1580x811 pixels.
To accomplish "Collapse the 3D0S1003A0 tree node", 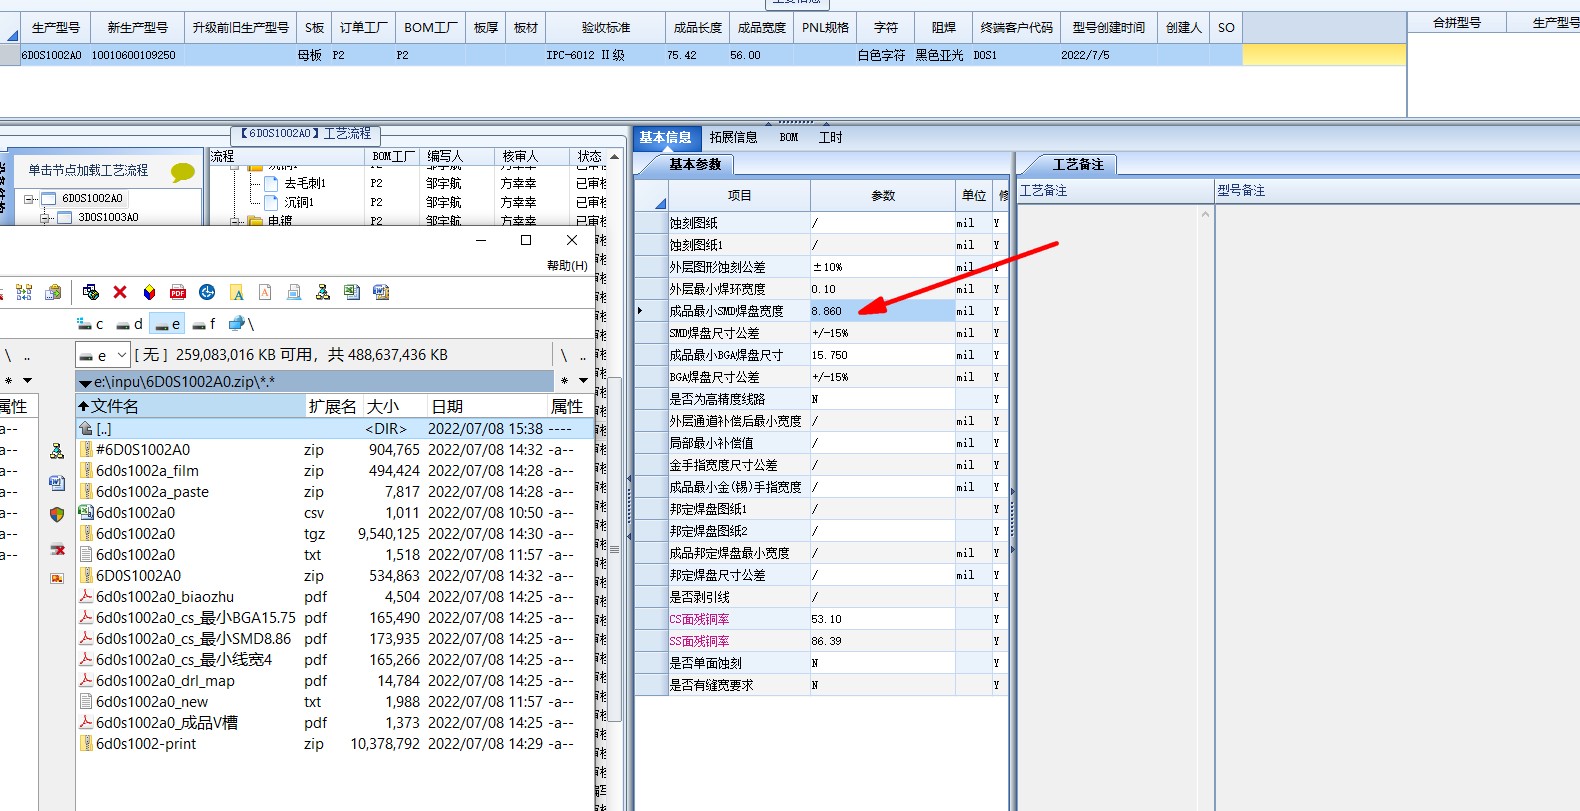I will tap(45, 217).
